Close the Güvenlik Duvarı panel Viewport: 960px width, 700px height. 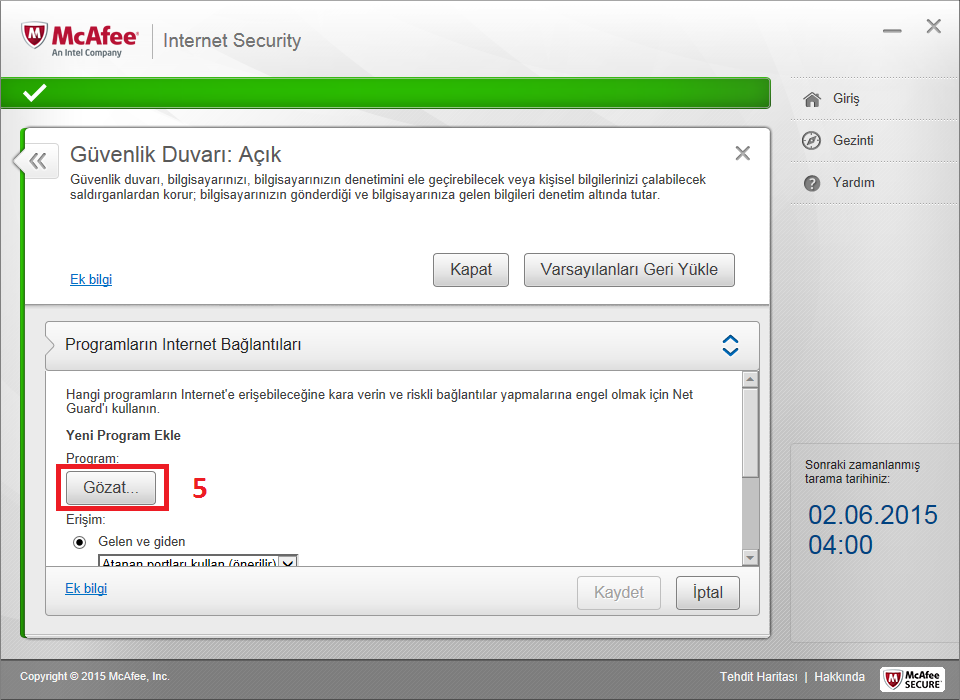click(743, 153)
